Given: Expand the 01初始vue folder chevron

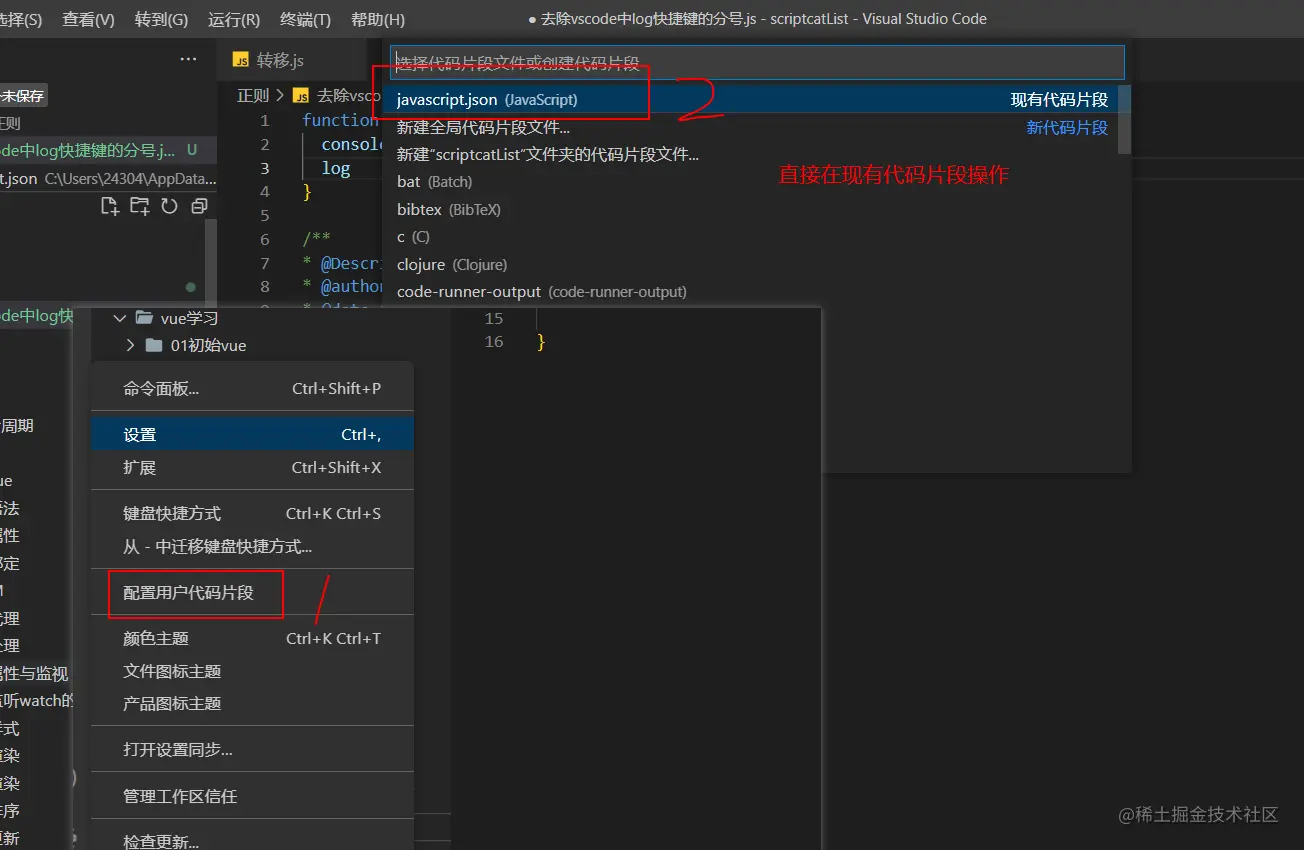Looking at the screenshot, I should 130,345.
